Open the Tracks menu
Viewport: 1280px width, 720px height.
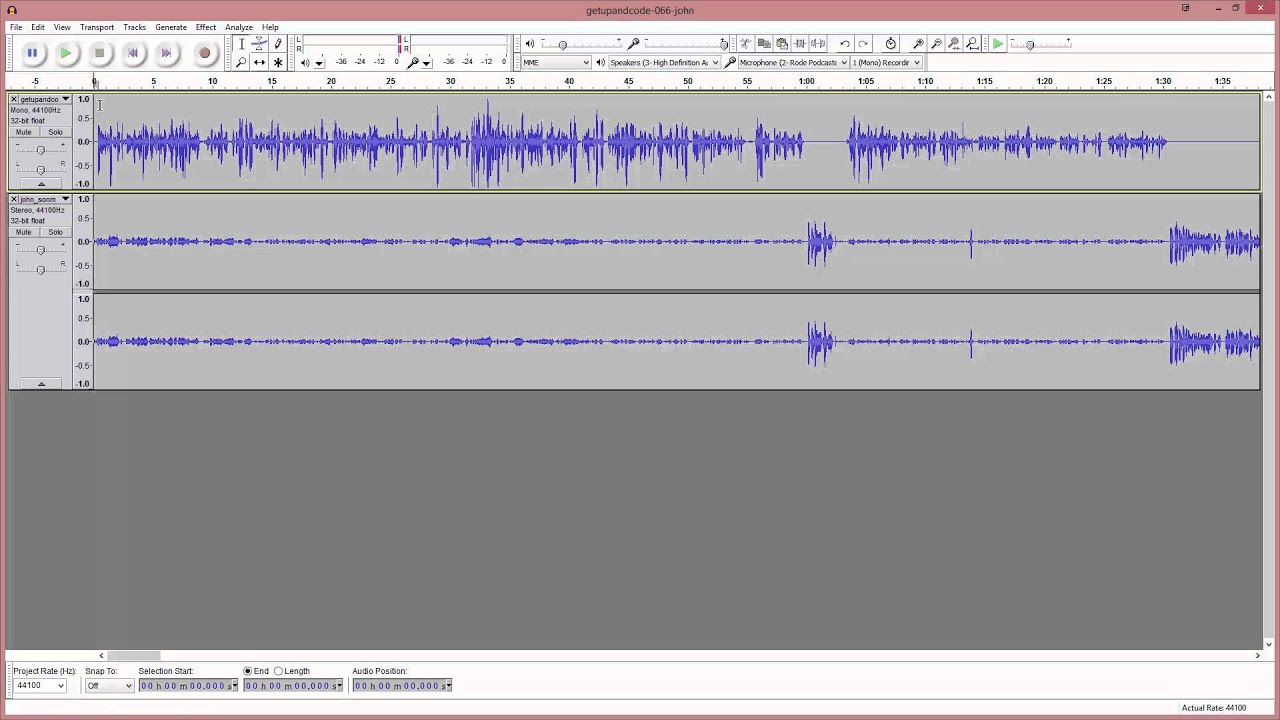pos(134,27)
